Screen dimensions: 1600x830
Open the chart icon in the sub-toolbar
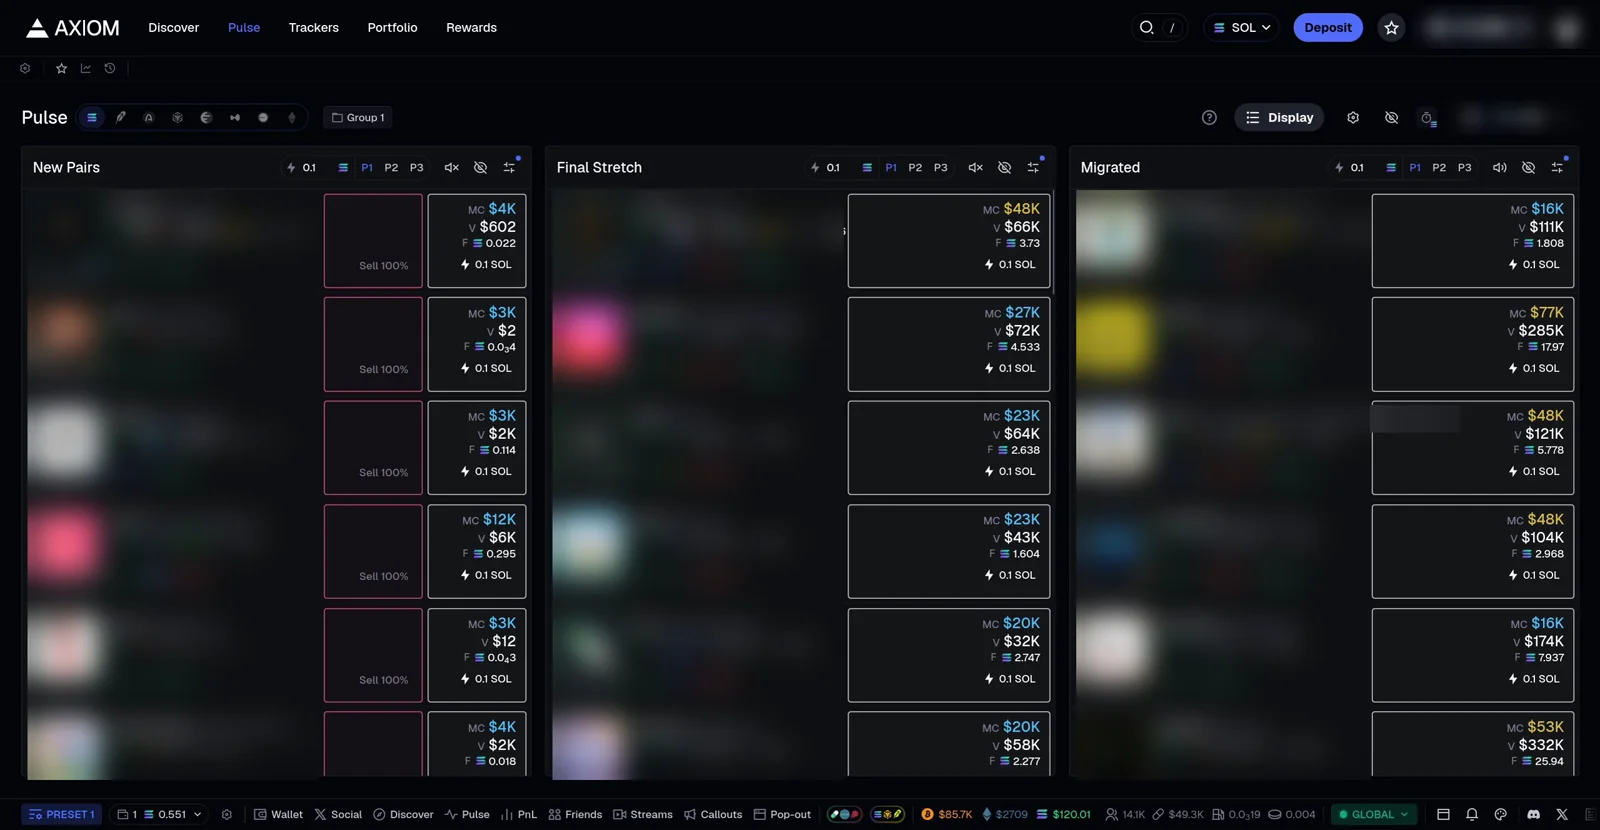click(86, 68)
